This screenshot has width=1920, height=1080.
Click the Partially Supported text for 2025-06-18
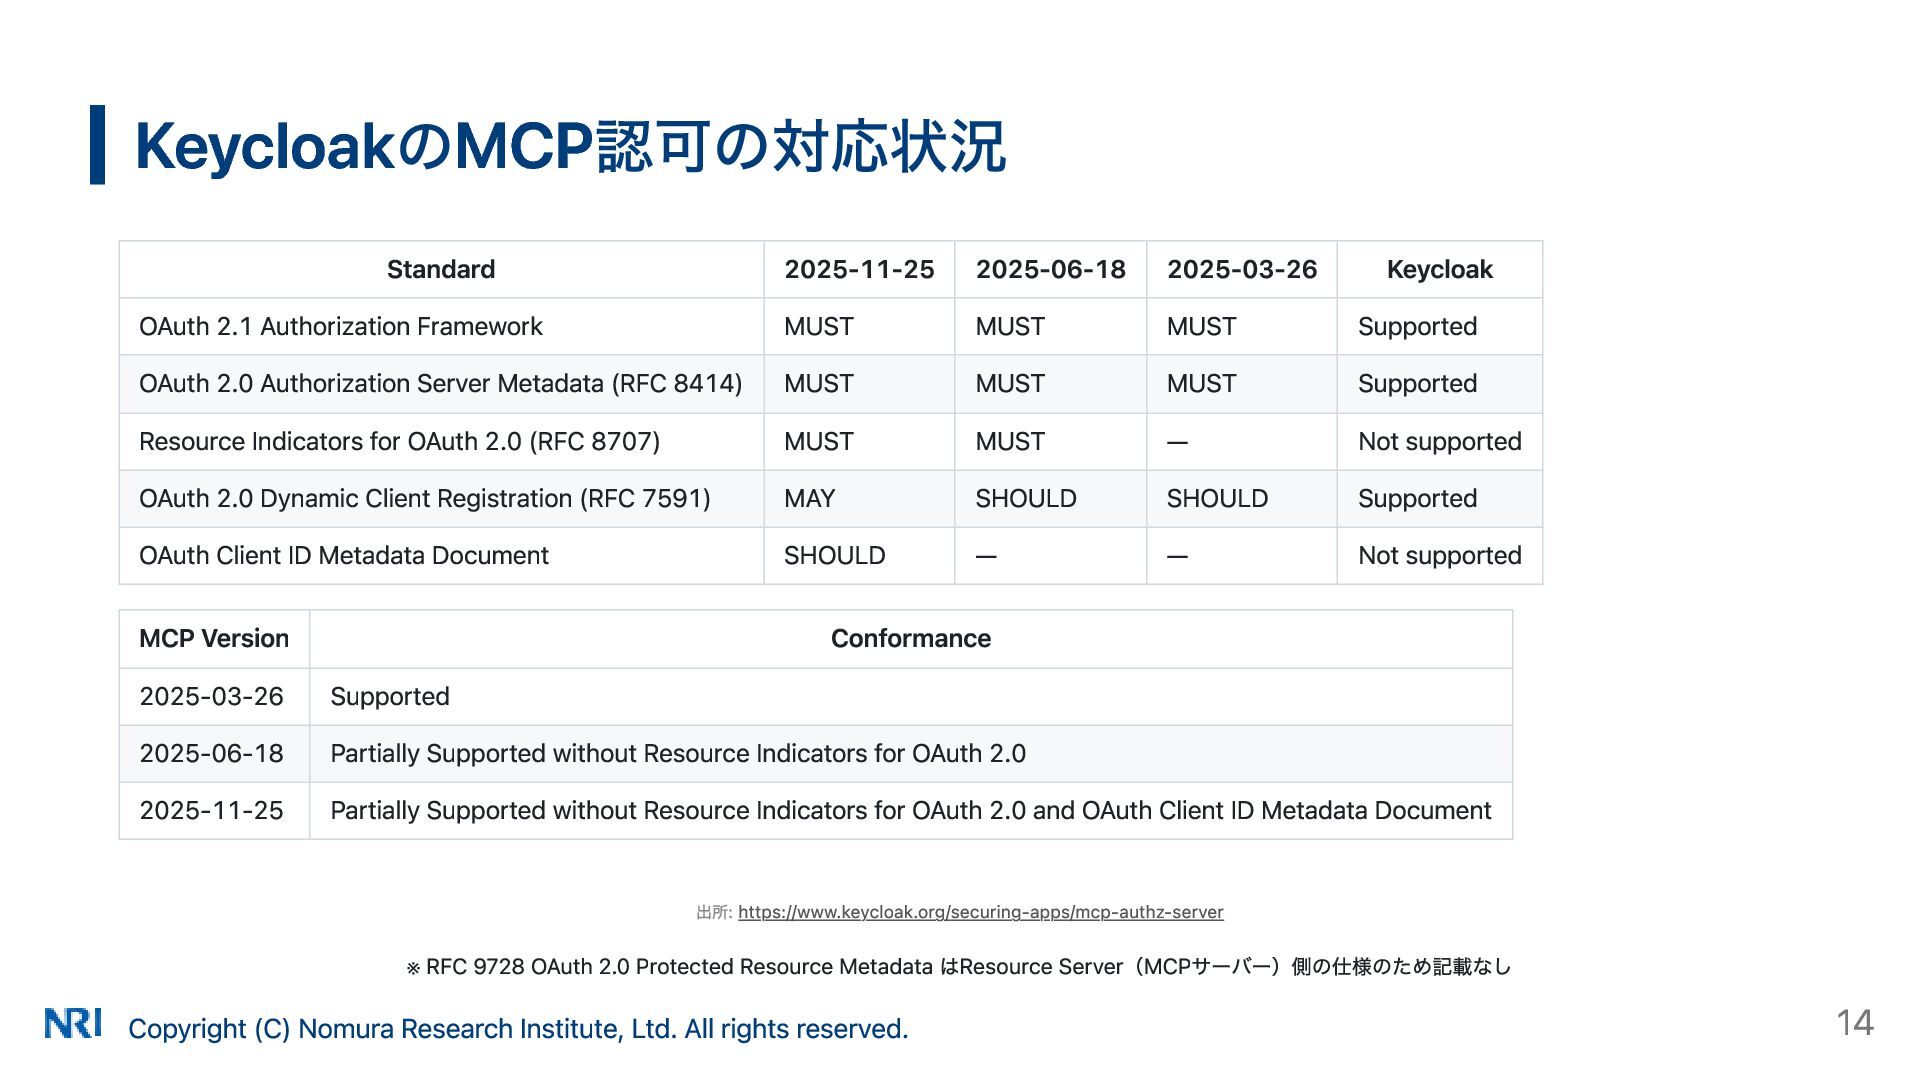tap(677, 754)
